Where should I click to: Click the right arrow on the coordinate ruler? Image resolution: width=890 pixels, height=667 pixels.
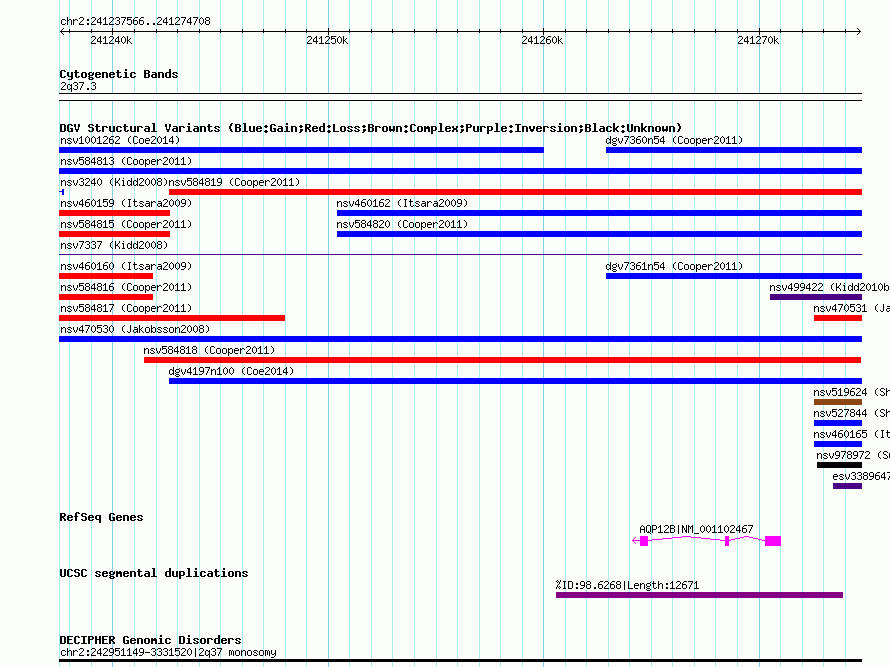click(858, 31)
